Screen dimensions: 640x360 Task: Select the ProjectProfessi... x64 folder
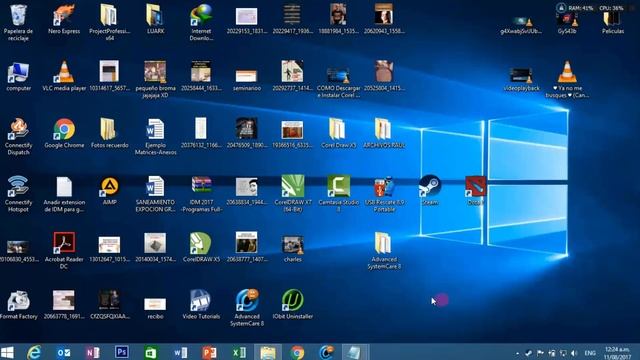(x=109, y=16)
